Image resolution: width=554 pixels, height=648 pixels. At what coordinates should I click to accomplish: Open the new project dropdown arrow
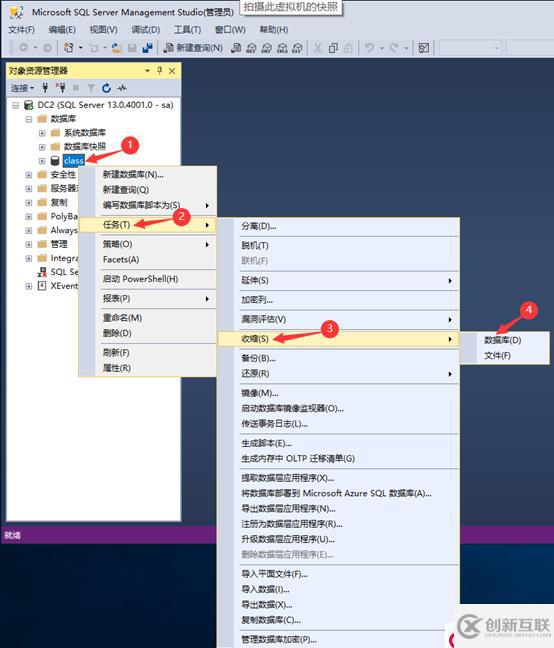[x=80, y=48]
